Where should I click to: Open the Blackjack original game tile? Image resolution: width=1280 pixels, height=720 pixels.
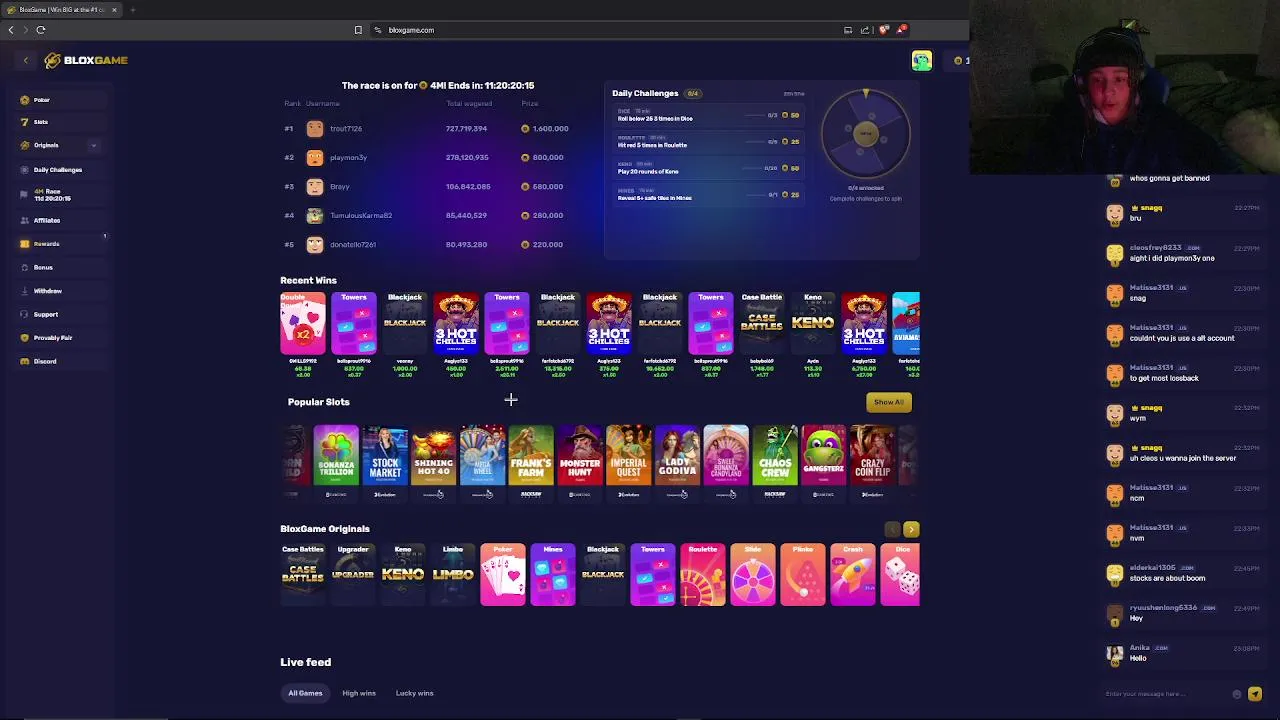click(x=603, y=575)
